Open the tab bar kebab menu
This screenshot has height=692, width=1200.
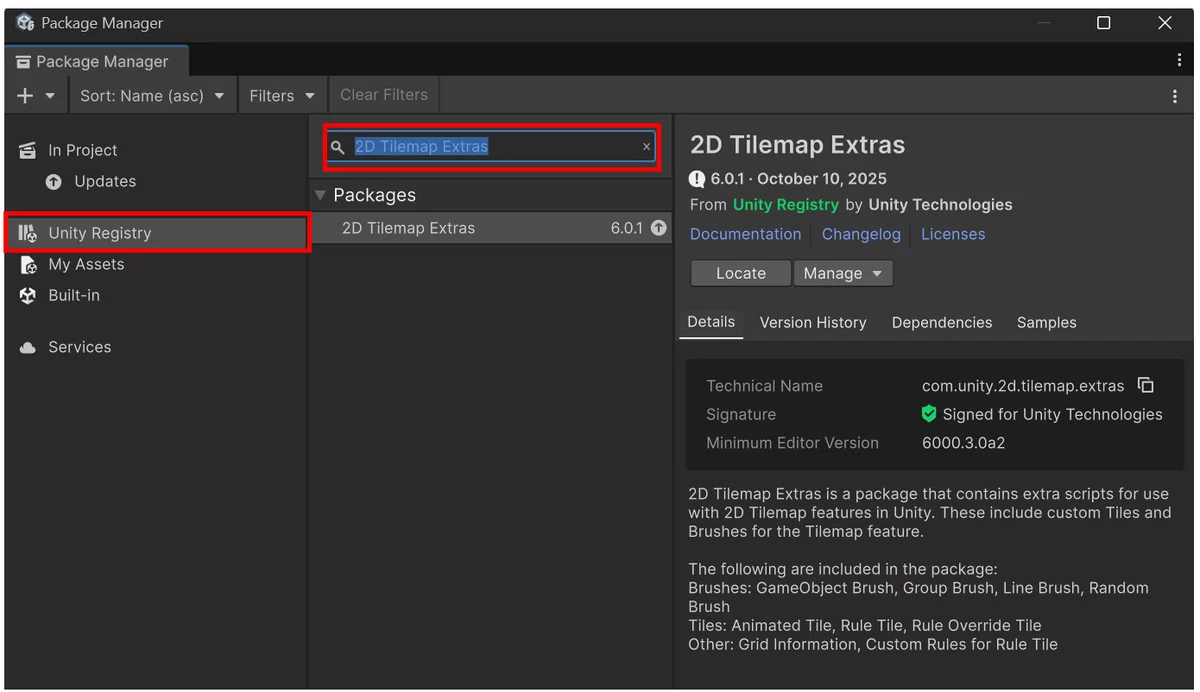pyautogui.click(x=1179, y=60)
